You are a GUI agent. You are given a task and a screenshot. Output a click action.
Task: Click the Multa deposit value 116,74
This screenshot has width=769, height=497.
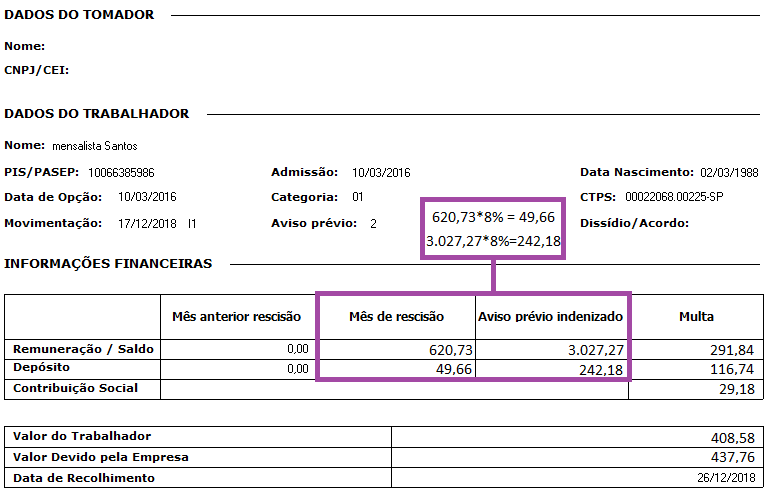coord(732,369)
